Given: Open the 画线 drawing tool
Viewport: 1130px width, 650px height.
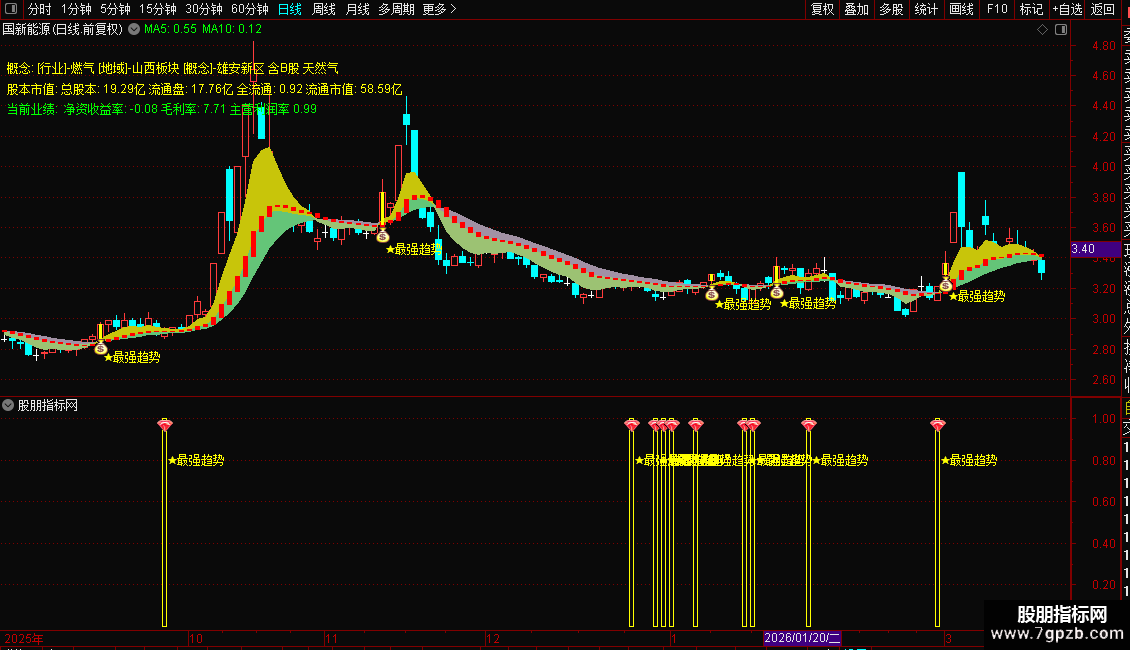Looking at the screenshot, I should click(961, 9).
